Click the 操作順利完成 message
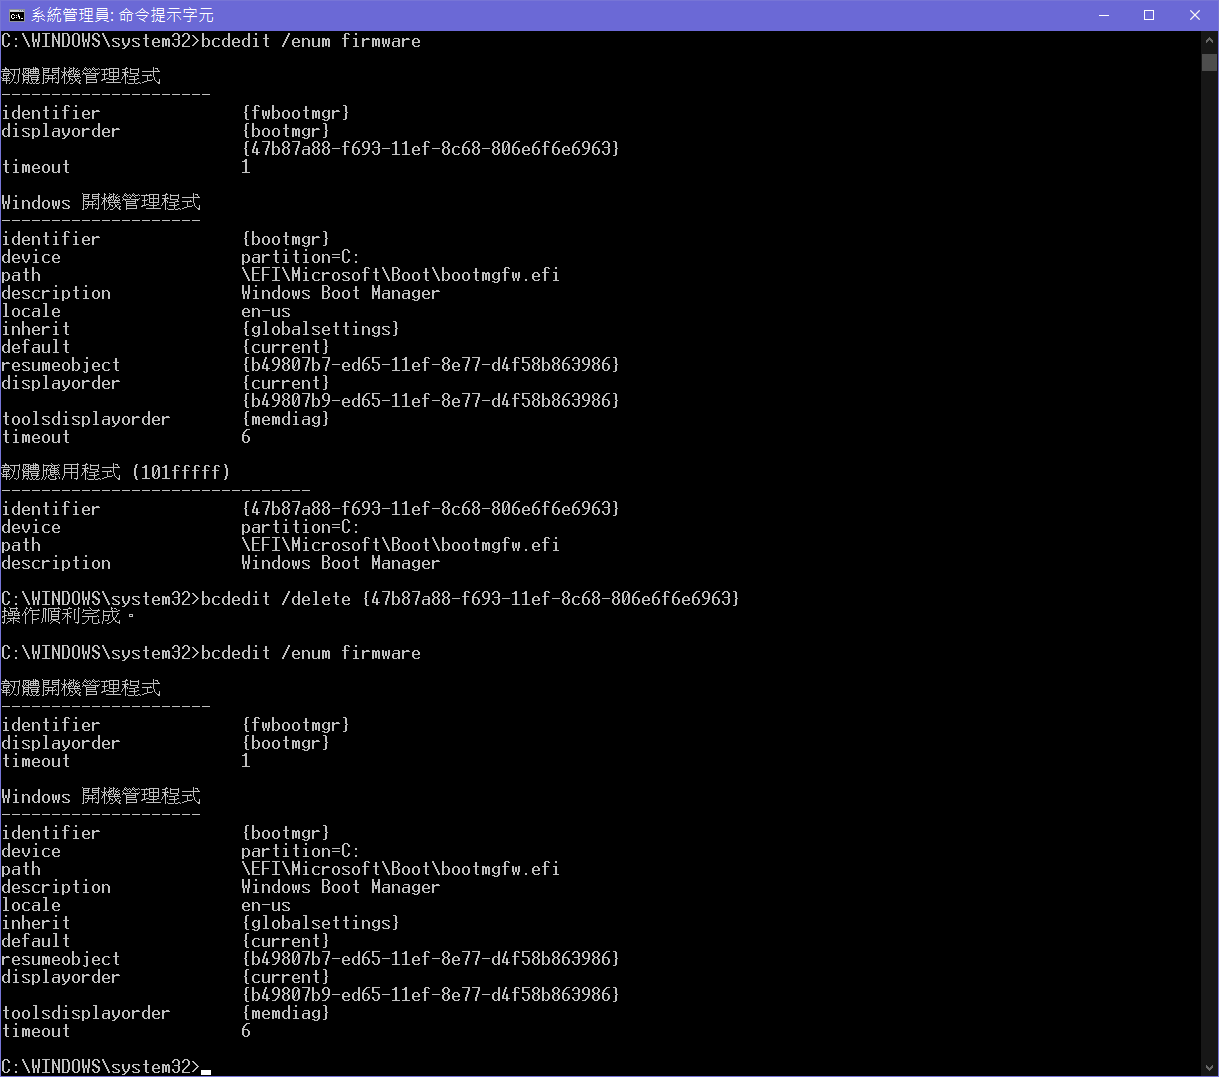Image resolution: width=1219 pixels, height=1077 pixels. point(67,616)
